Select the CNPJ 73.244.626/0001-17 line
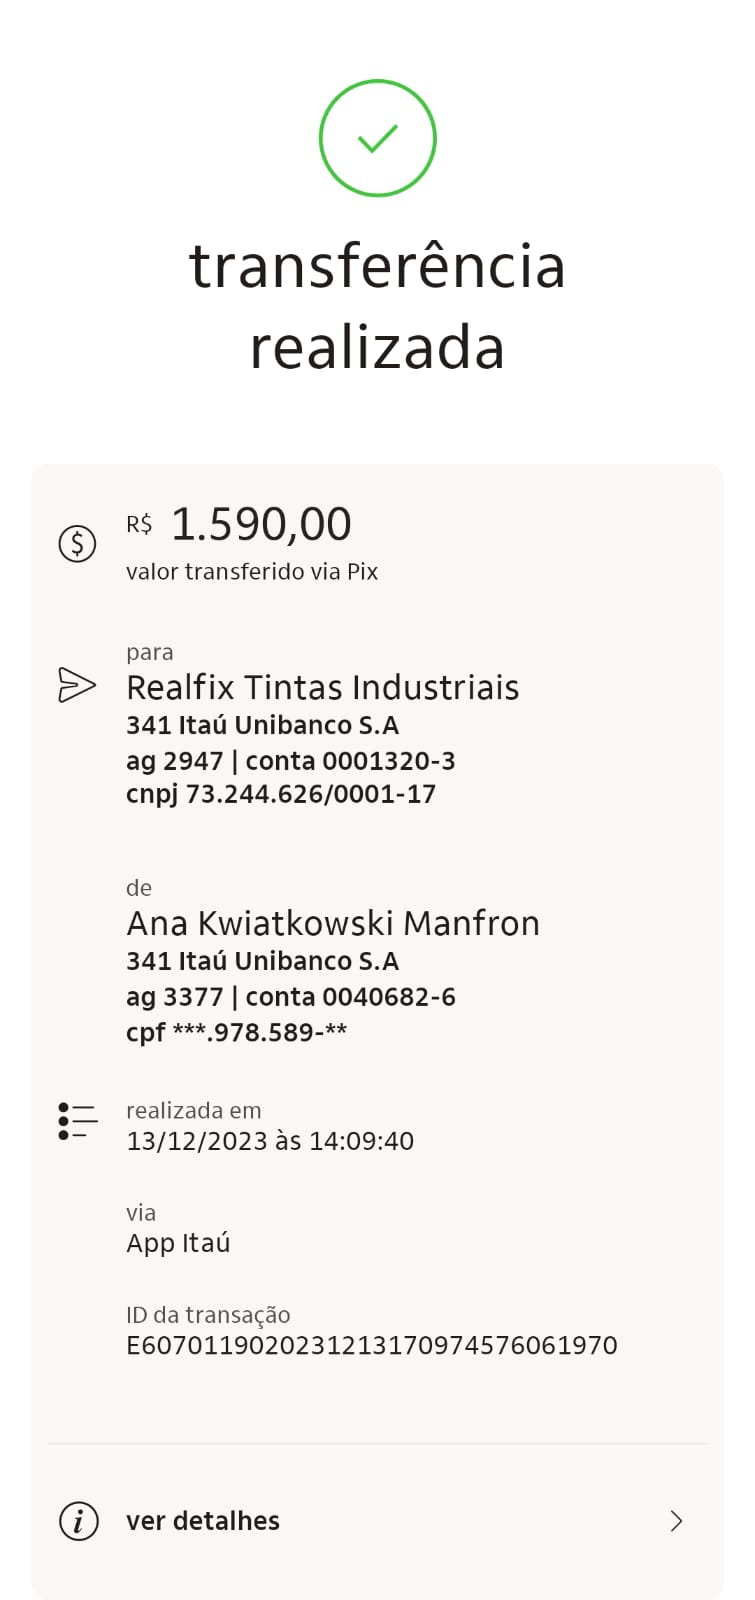Image resolution: width=755 pixels, height=1600 pixels. pos(281,794)
